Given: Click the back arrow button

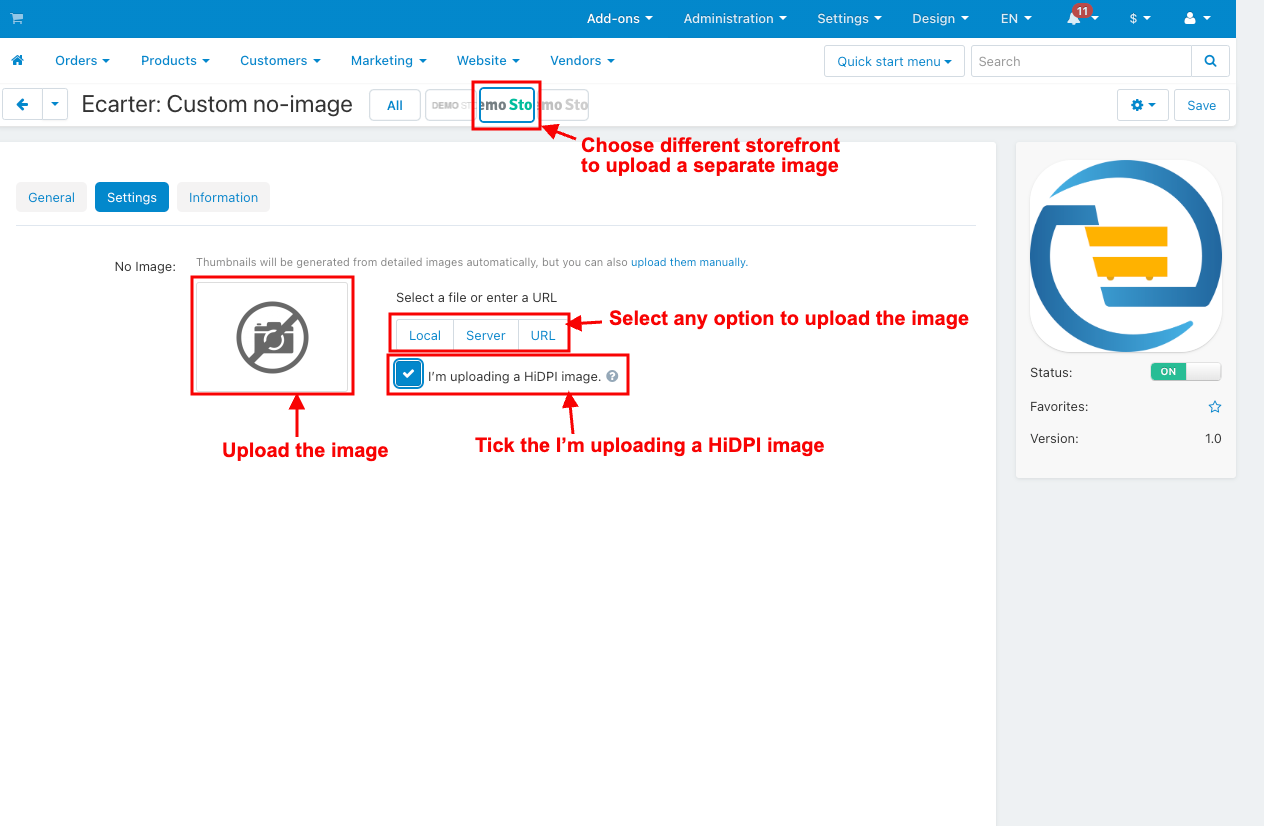Looking at the screenshot, I should [x=22, y=104].
